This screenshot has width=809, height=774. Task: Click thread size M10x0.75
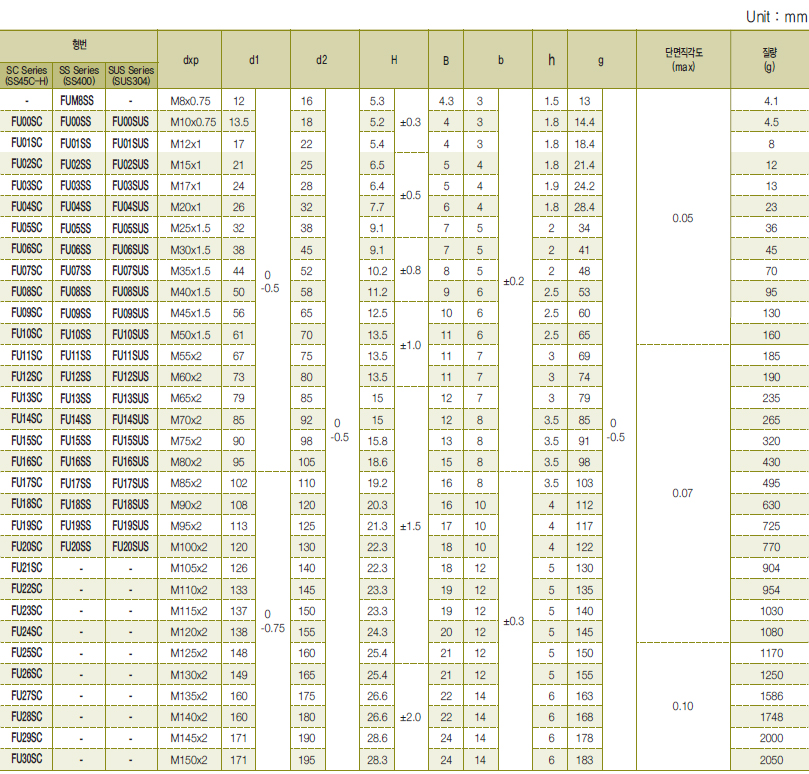(x=193, y=122)
